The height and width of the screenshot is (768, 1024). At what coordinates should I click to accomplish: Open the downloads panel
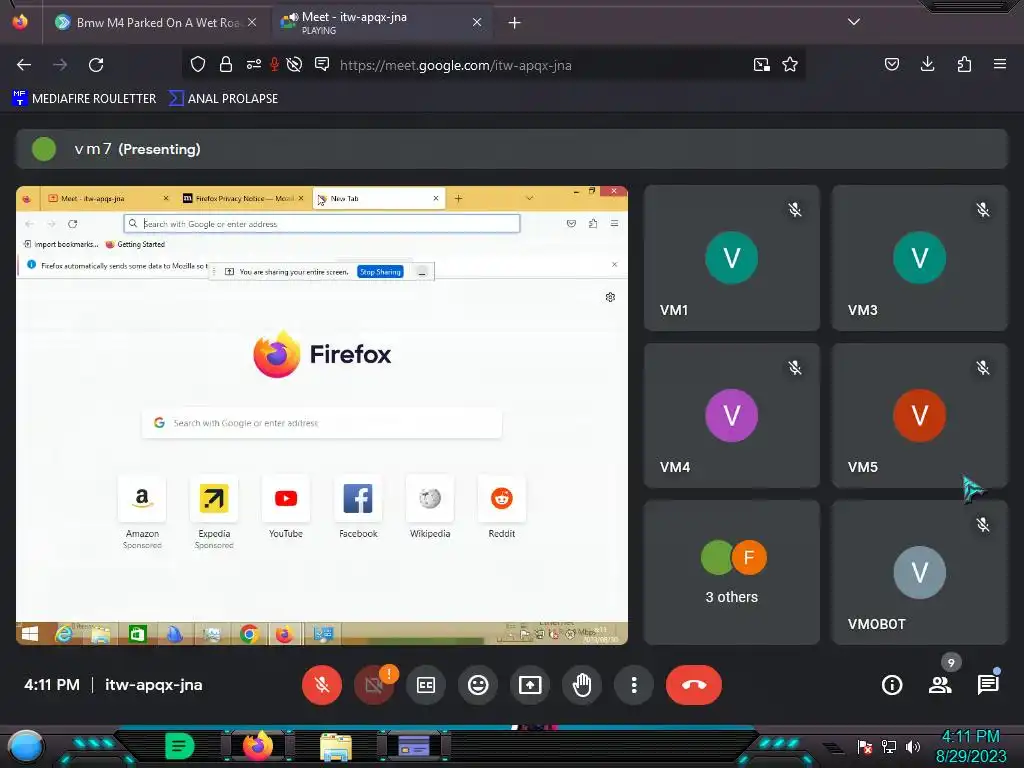(x=927, y=64)
